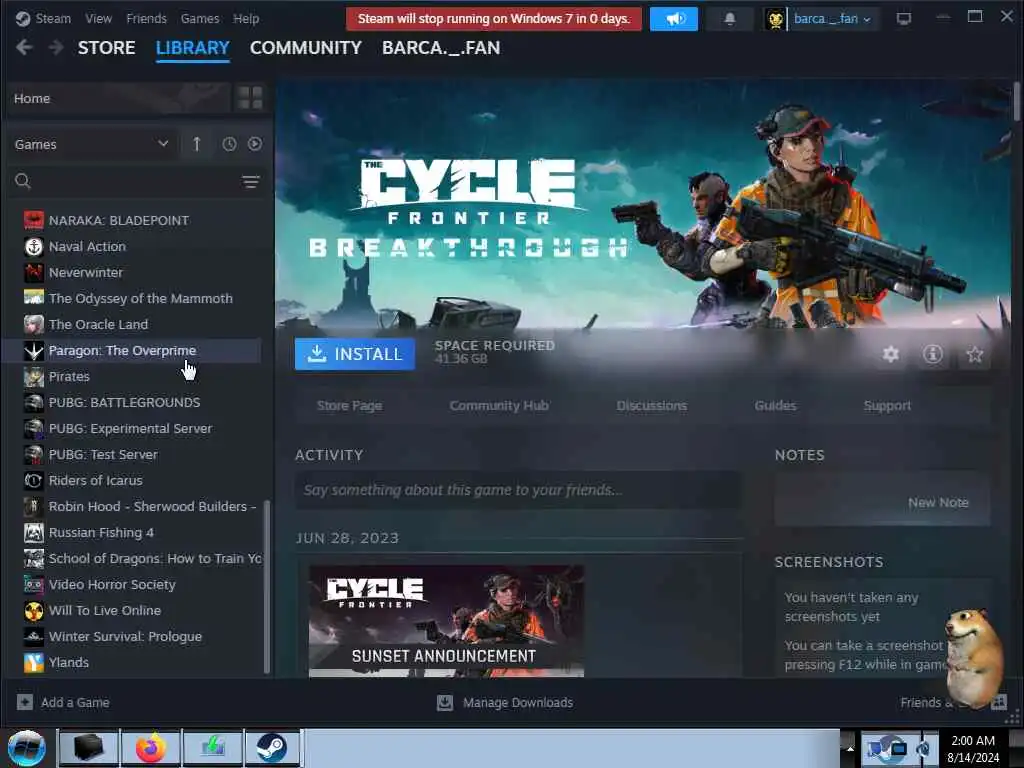Open the Support link
Image resolution: width=1024 pixels, height=768 pixels.
(887, 406)
